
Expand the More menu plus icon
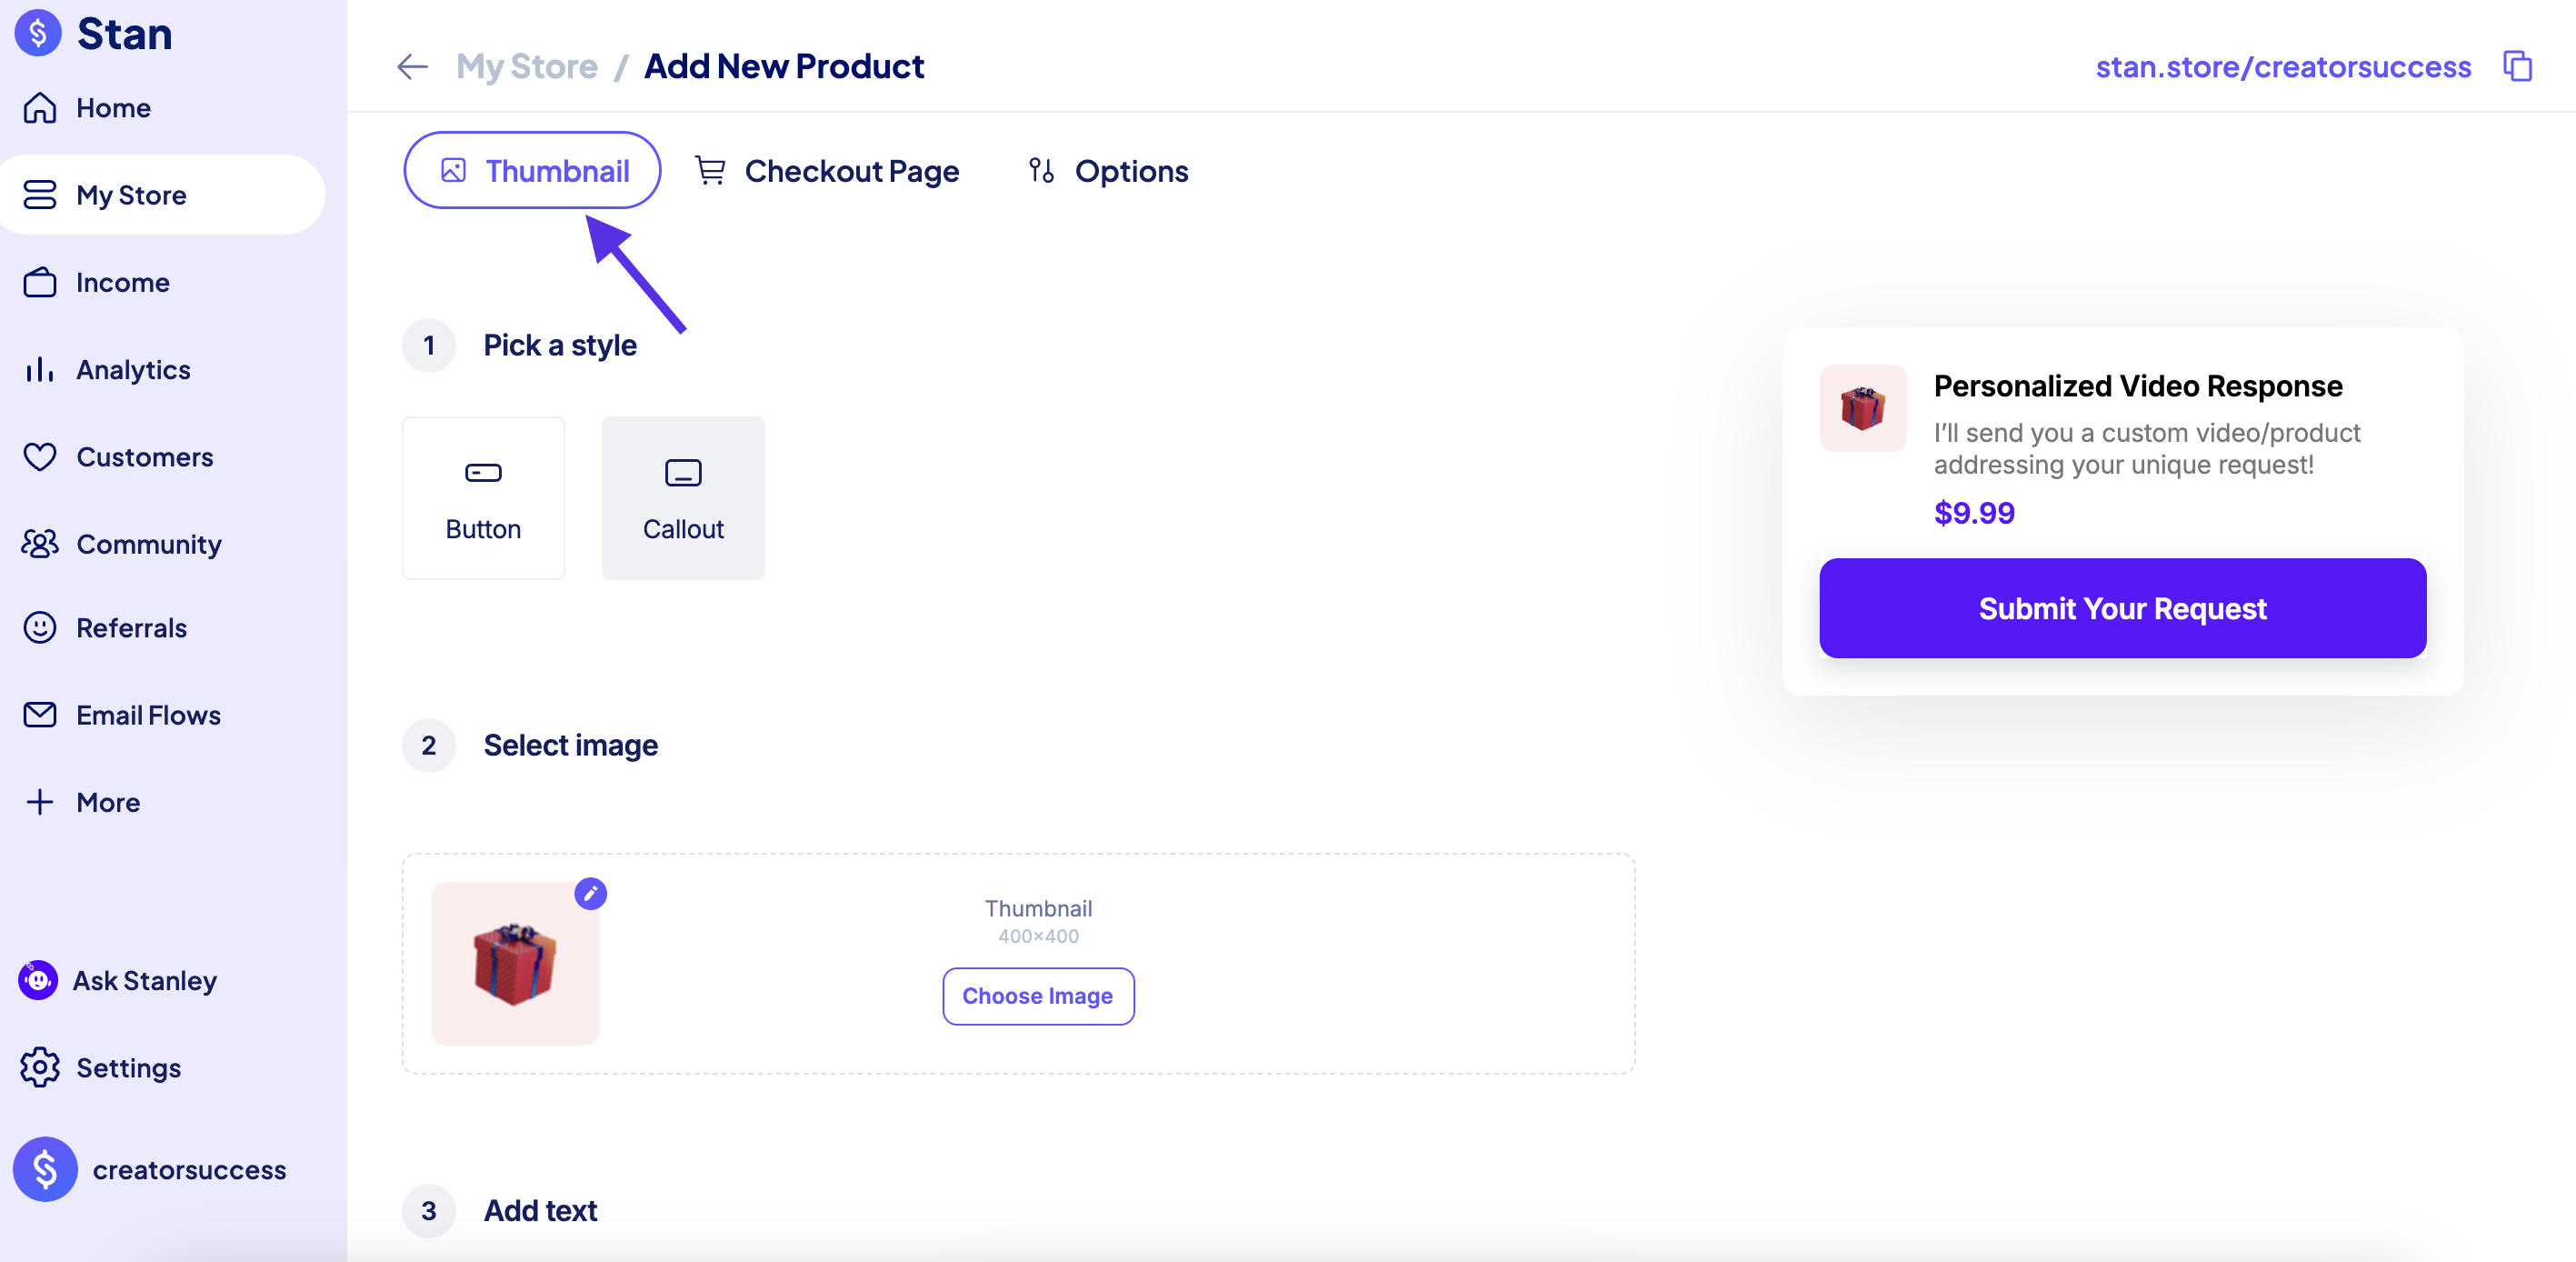pos(40,802)
